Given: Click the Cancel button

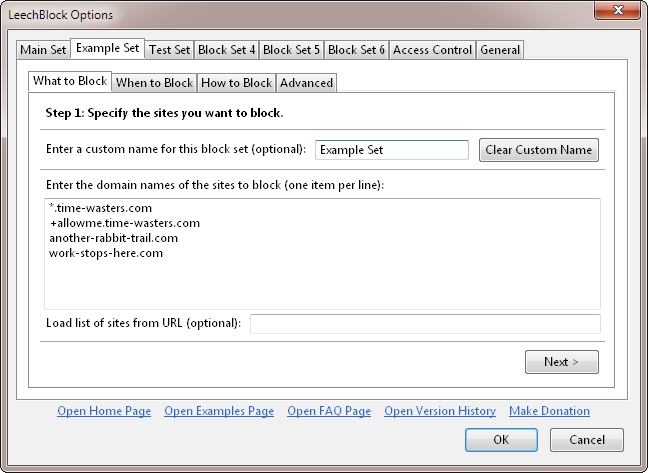Looking at the screenshot, I should tap(587, 440).
